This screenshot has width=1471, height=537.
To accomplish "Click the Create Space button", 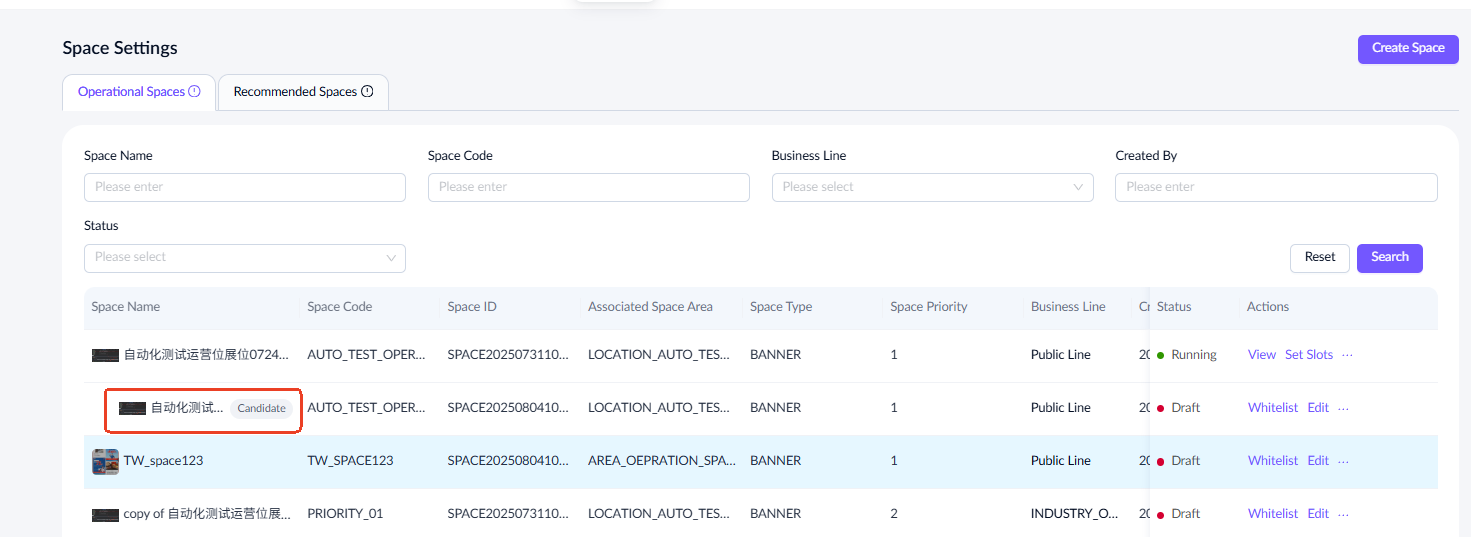I will (1407, 49).
